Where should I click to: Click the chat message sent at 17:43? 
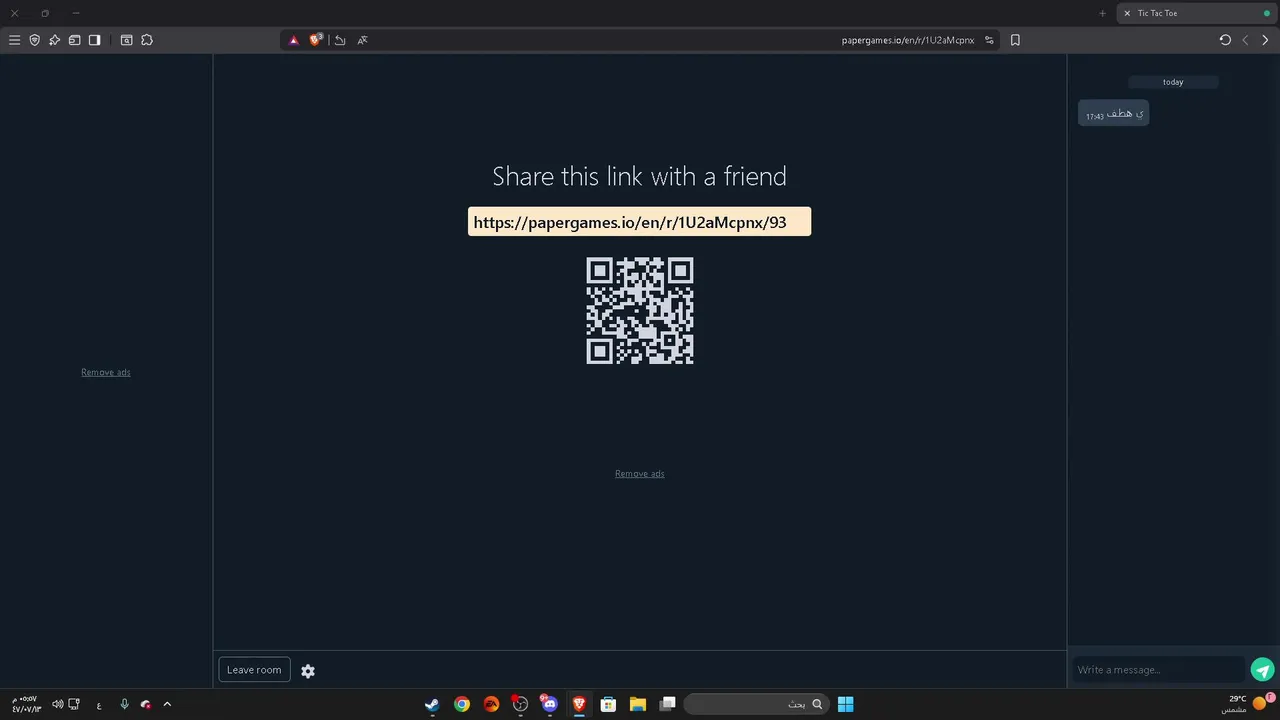tap(1113, 114)
